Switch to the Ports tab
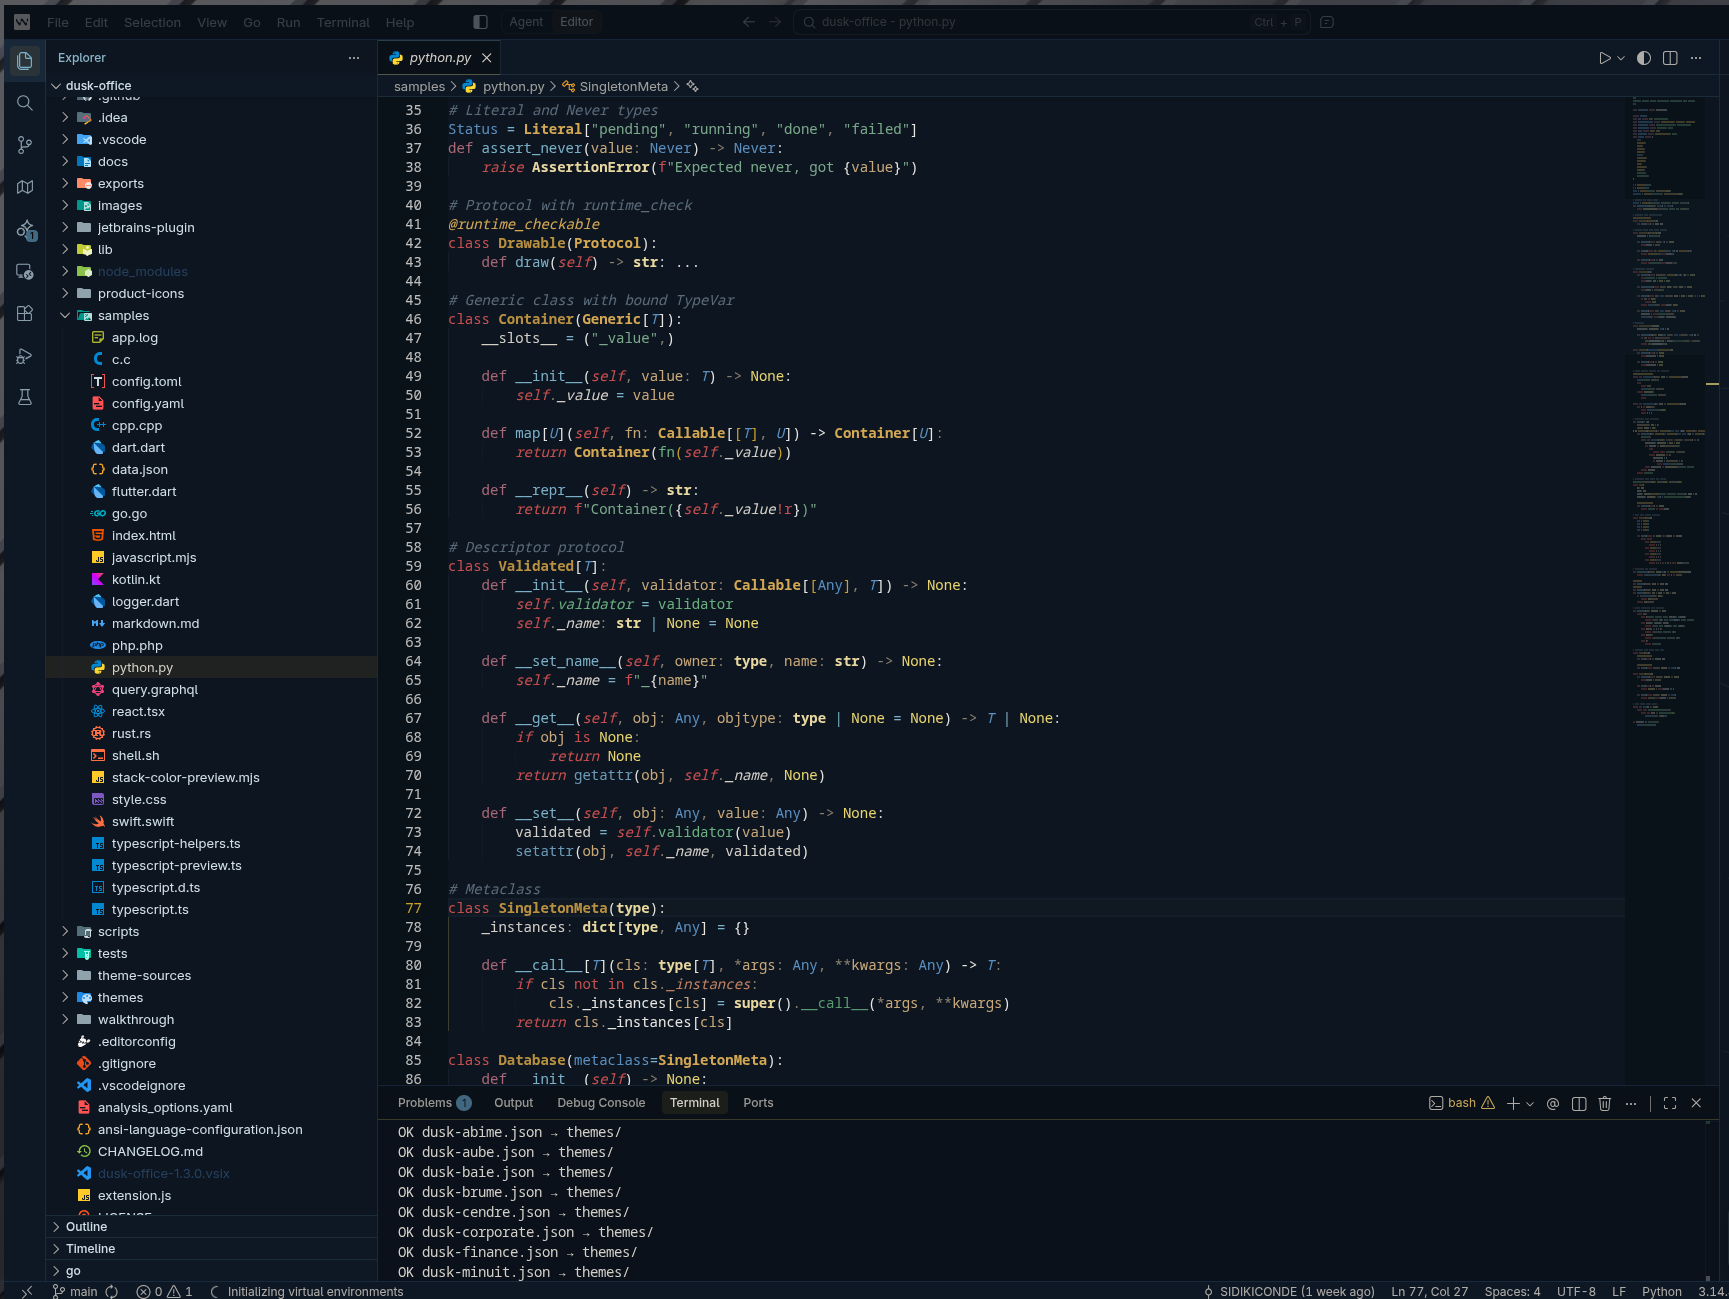 click(x=758, y=1103)
